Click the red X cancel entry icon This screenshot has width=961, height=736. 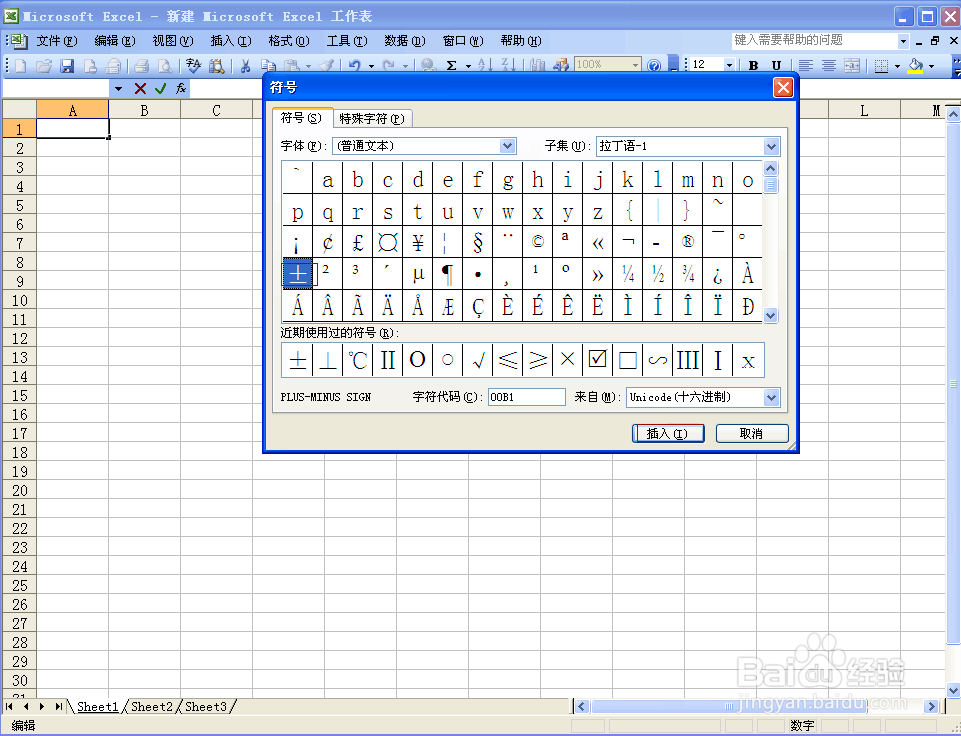140,89
